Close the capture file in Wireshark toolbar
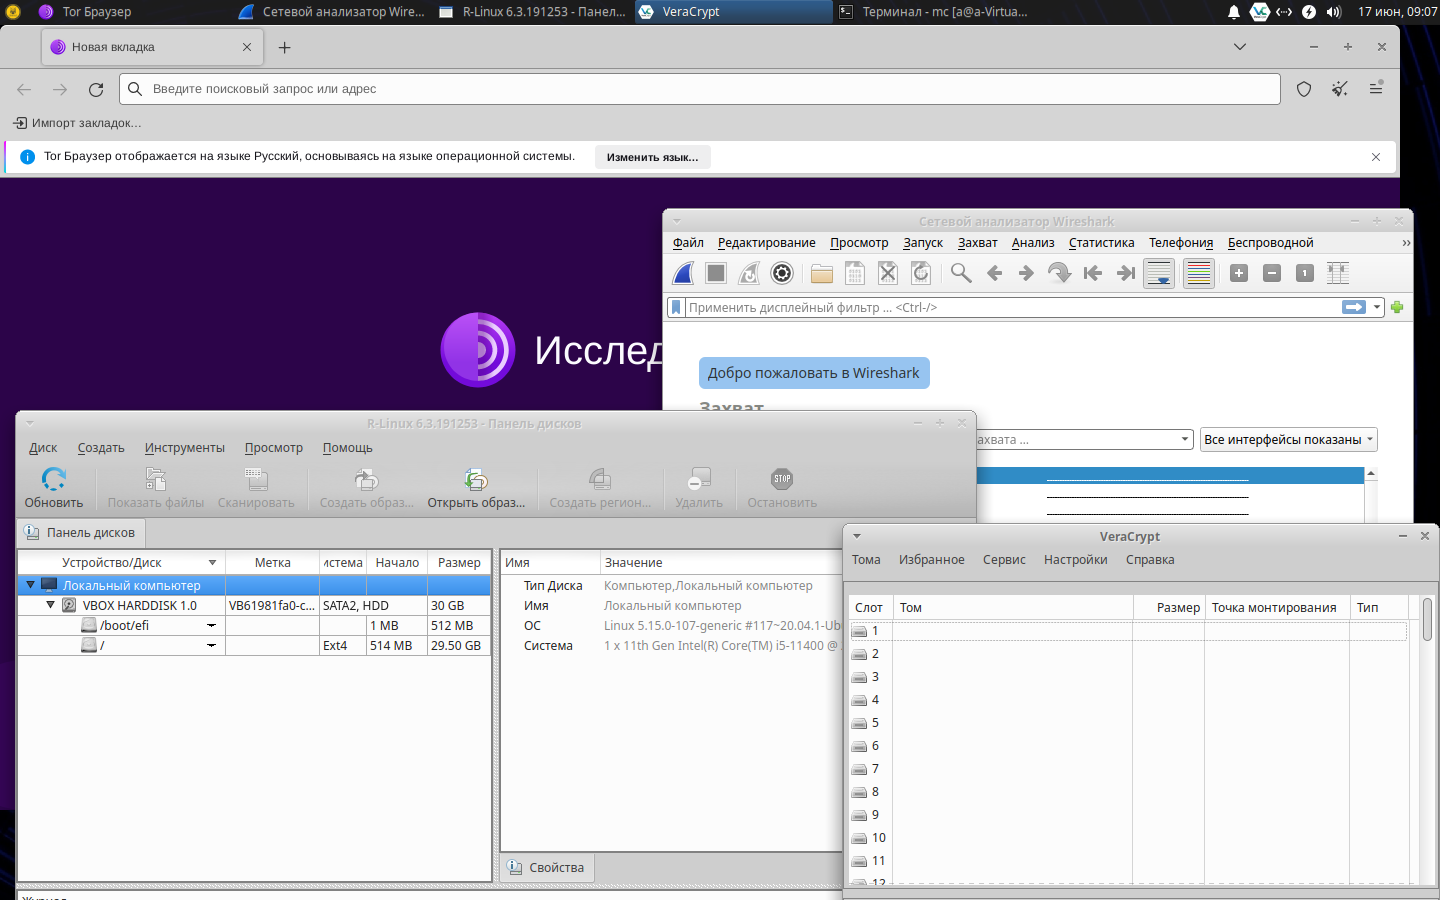 pos(888,273)
